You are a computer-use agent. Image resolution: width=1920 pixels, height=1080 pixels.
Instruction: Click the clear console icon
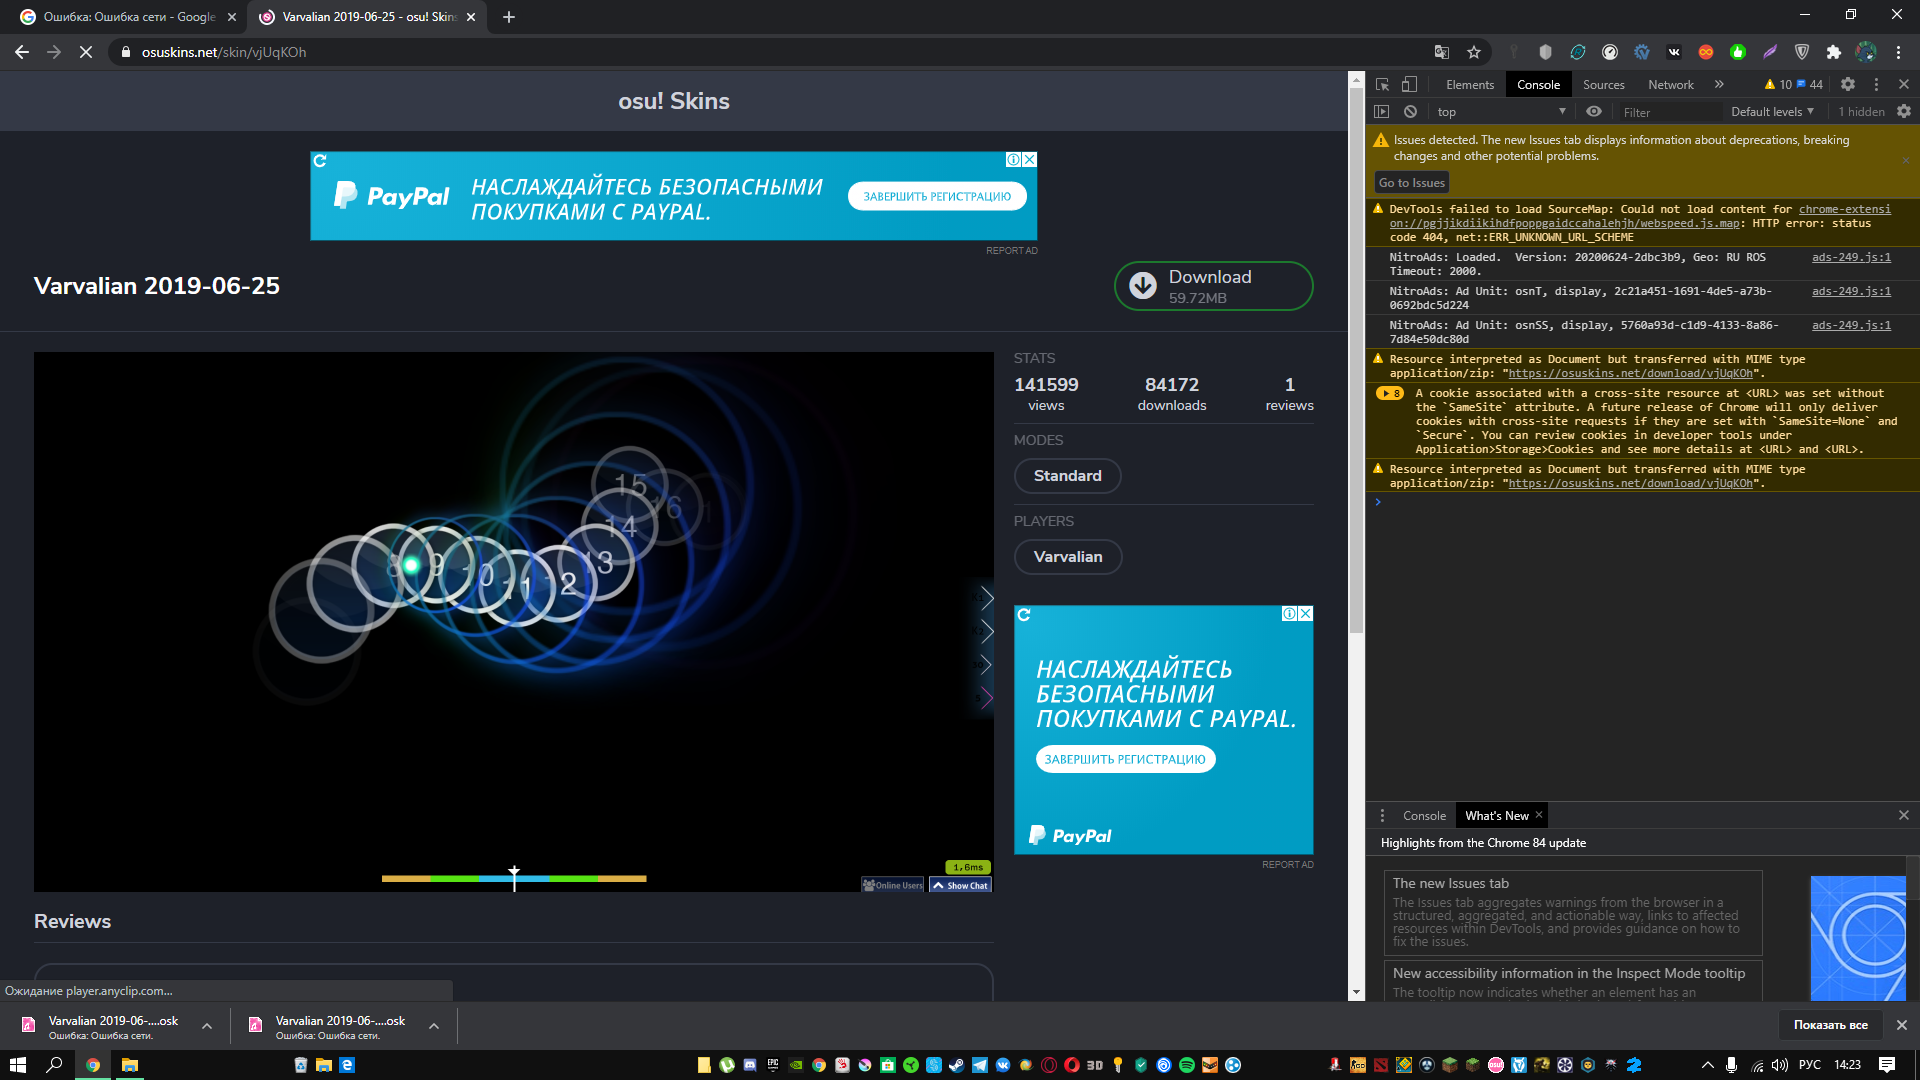(1410, 111)
